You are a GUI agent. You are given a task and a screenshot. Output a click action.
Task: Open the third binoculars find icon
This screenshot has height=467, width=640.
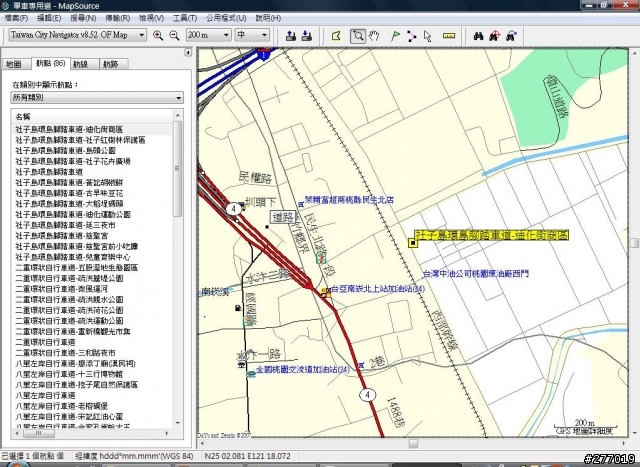511,36
